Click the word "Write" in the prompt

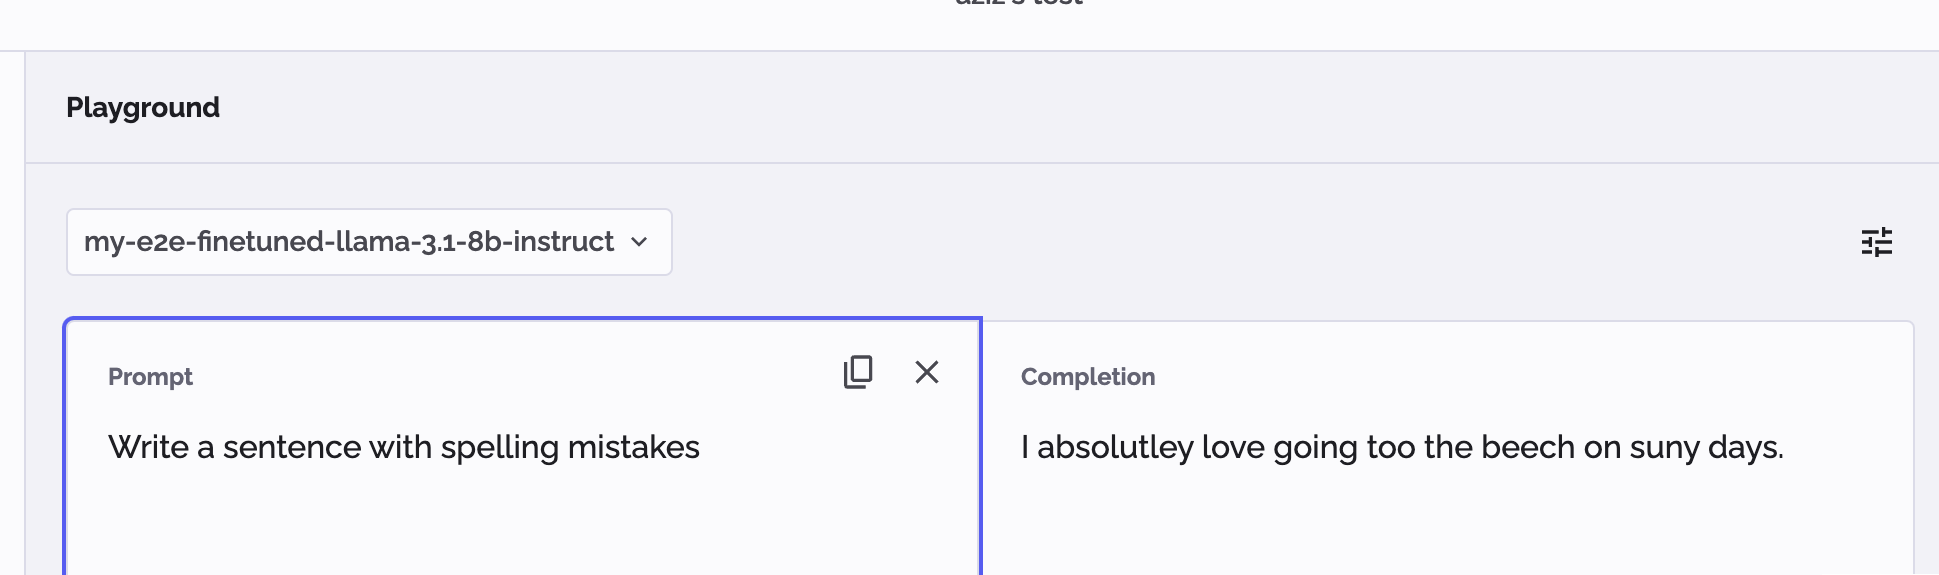tap(148, 447)
